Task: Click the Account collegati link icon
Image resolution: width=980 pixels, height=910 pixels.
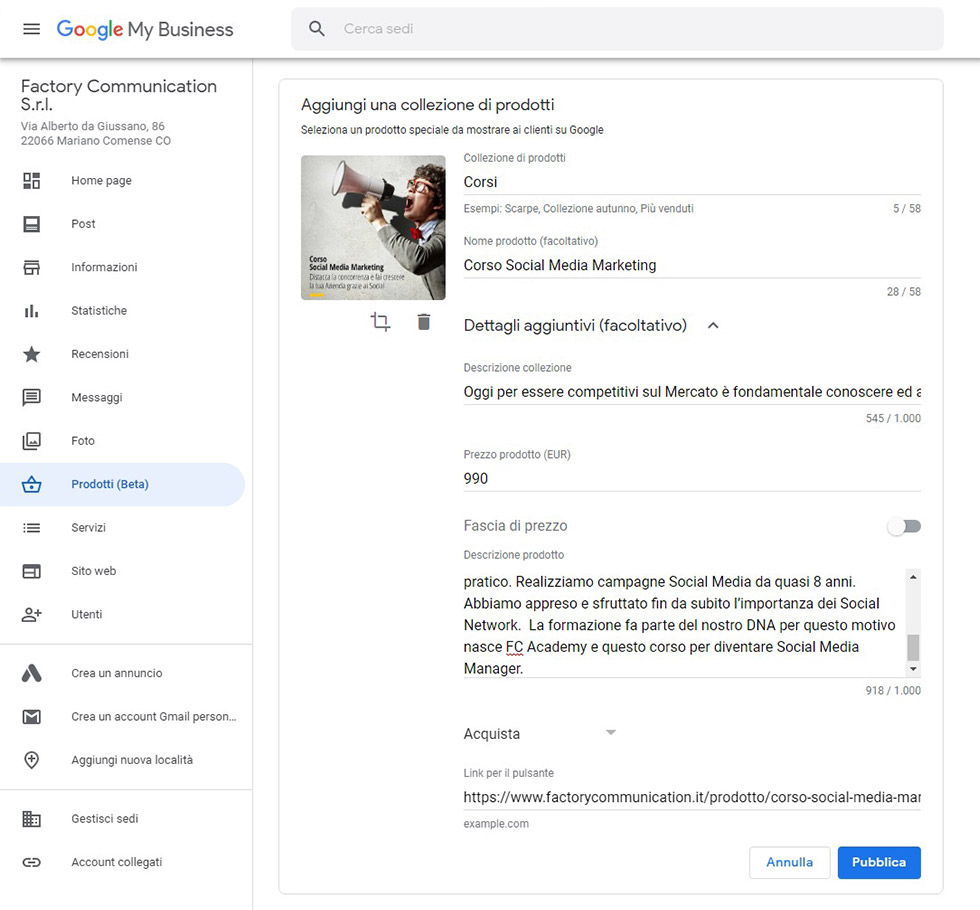Action: pos(31,862)
